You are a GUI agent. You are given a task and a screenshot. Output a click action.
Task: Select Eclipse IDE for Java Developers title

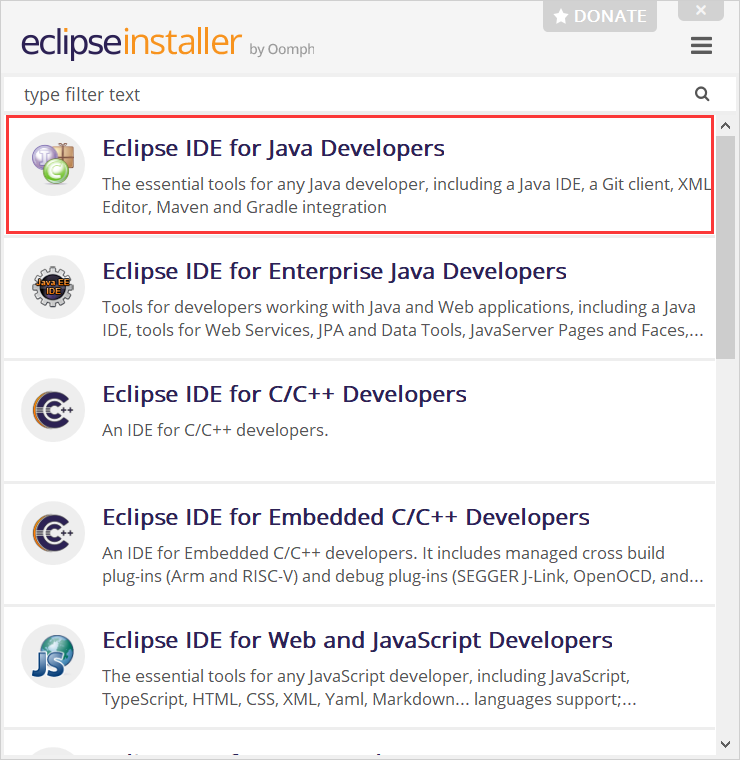pos(273,148)
